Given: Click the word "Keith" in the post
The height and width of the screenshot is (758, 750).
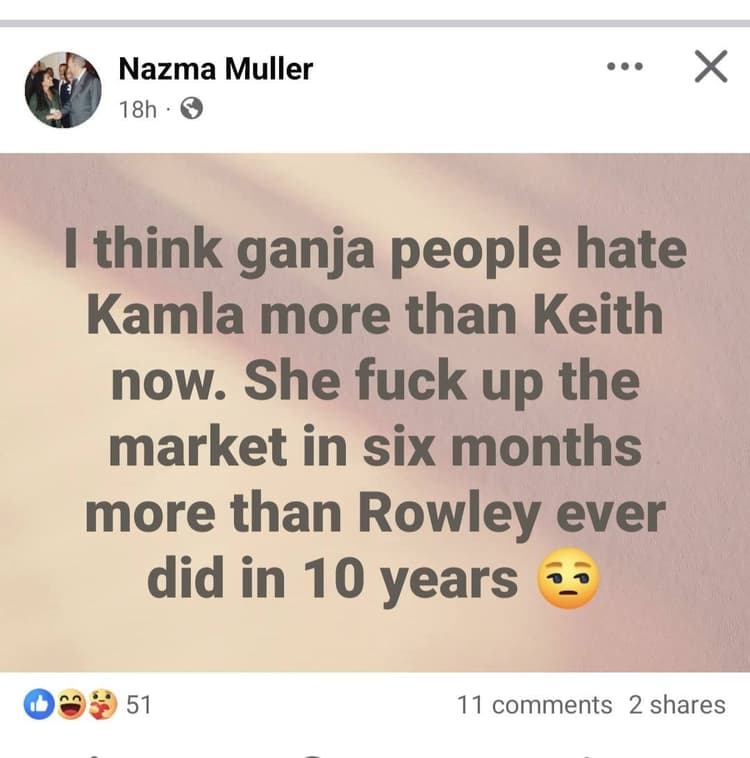Looking at the screenshot, I should click(x=592, y=316).
